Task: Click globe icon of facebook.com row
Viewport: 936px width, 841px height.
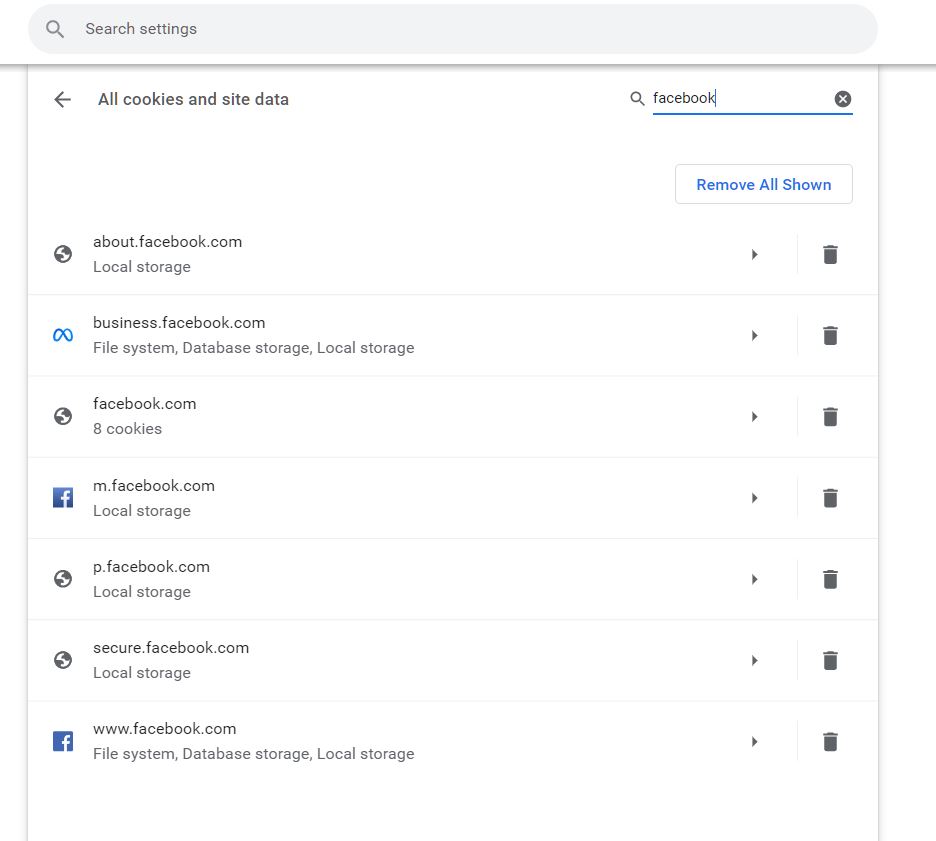Action: [x=63, y=416]
